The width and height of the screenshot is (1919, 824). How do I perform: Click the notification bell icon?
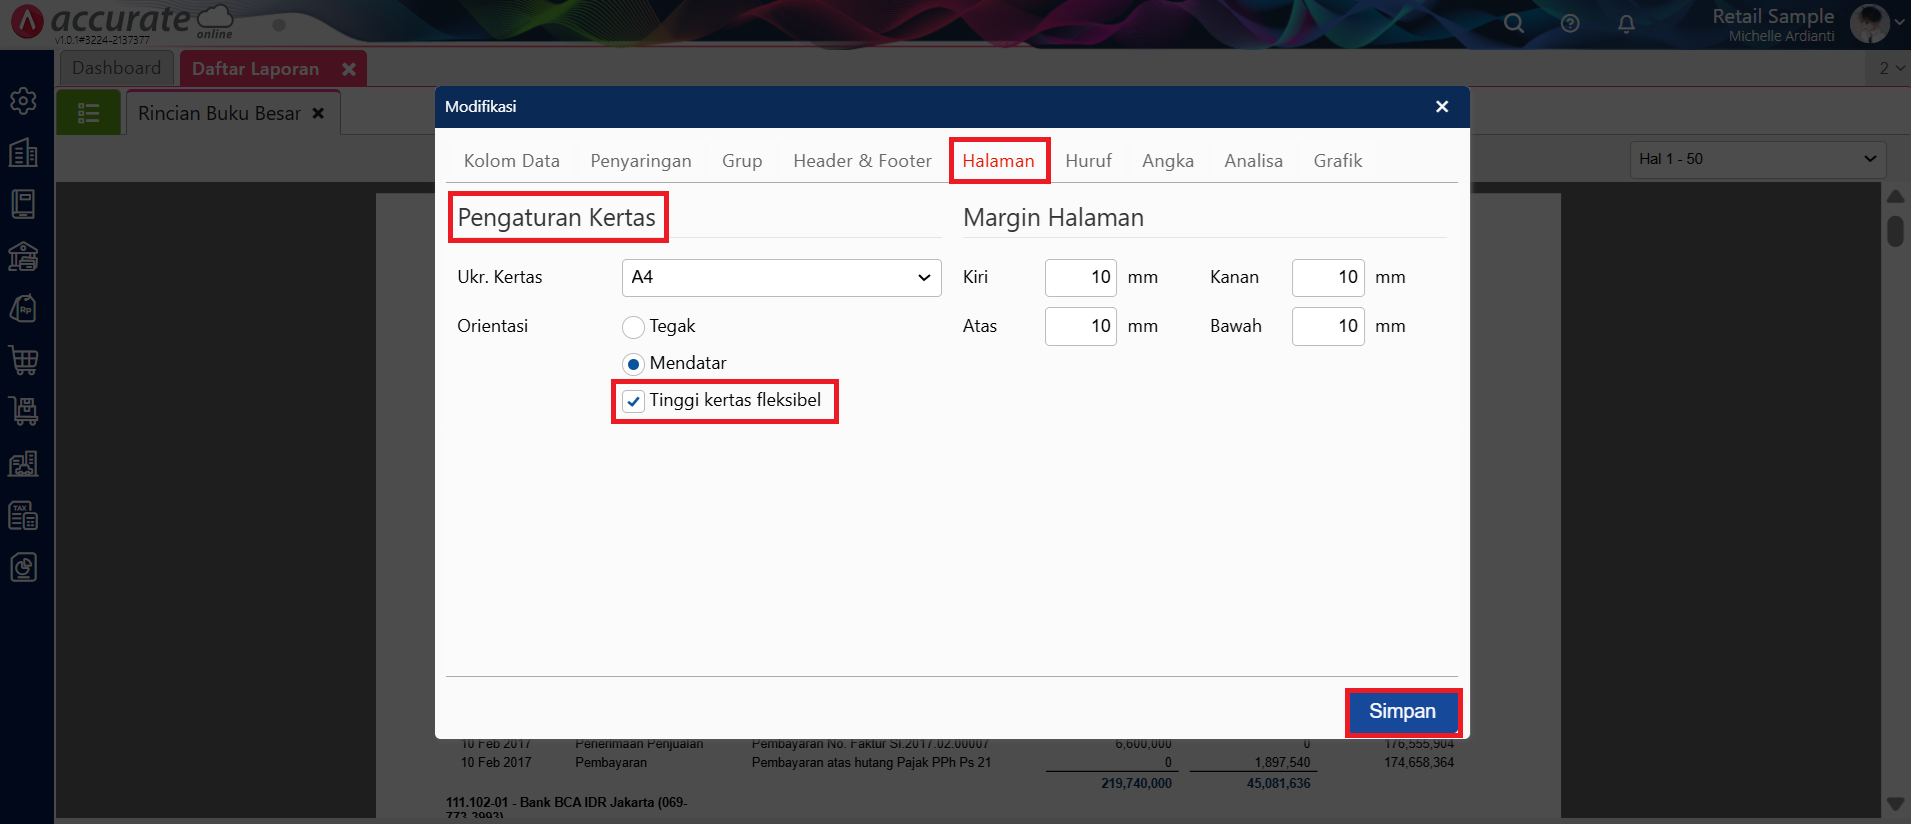1626,23
